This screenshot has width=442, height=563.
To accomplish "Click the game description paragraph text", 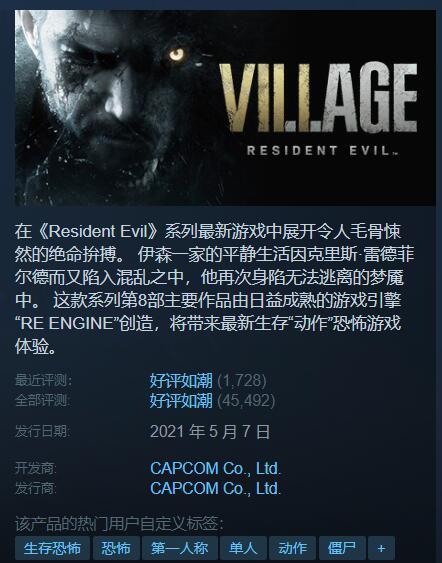I will click(x=214, y=289).
